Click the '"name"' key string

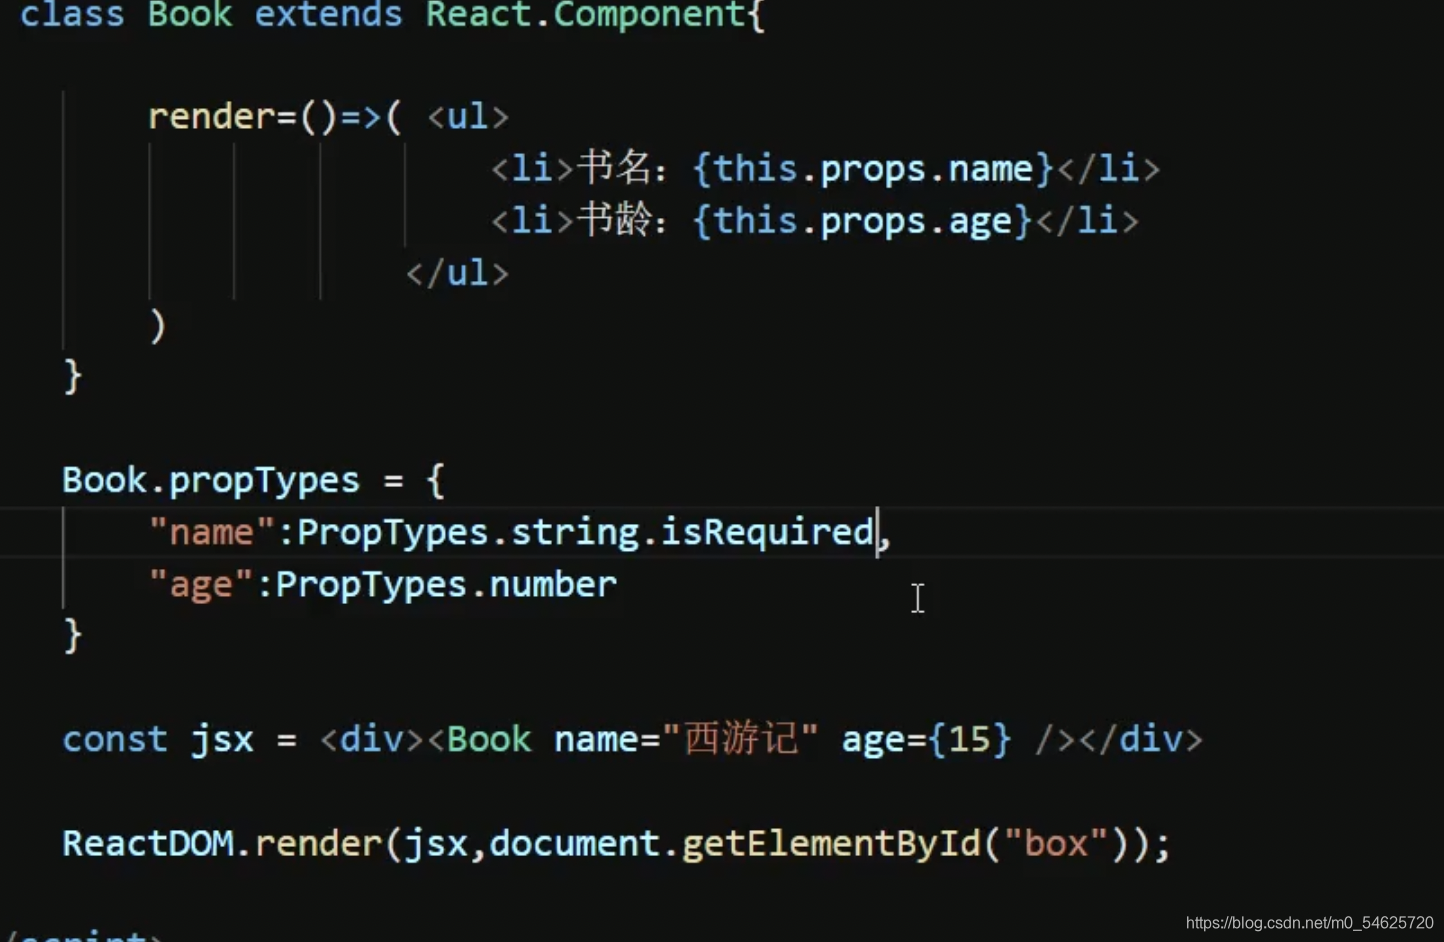(211, 533)
